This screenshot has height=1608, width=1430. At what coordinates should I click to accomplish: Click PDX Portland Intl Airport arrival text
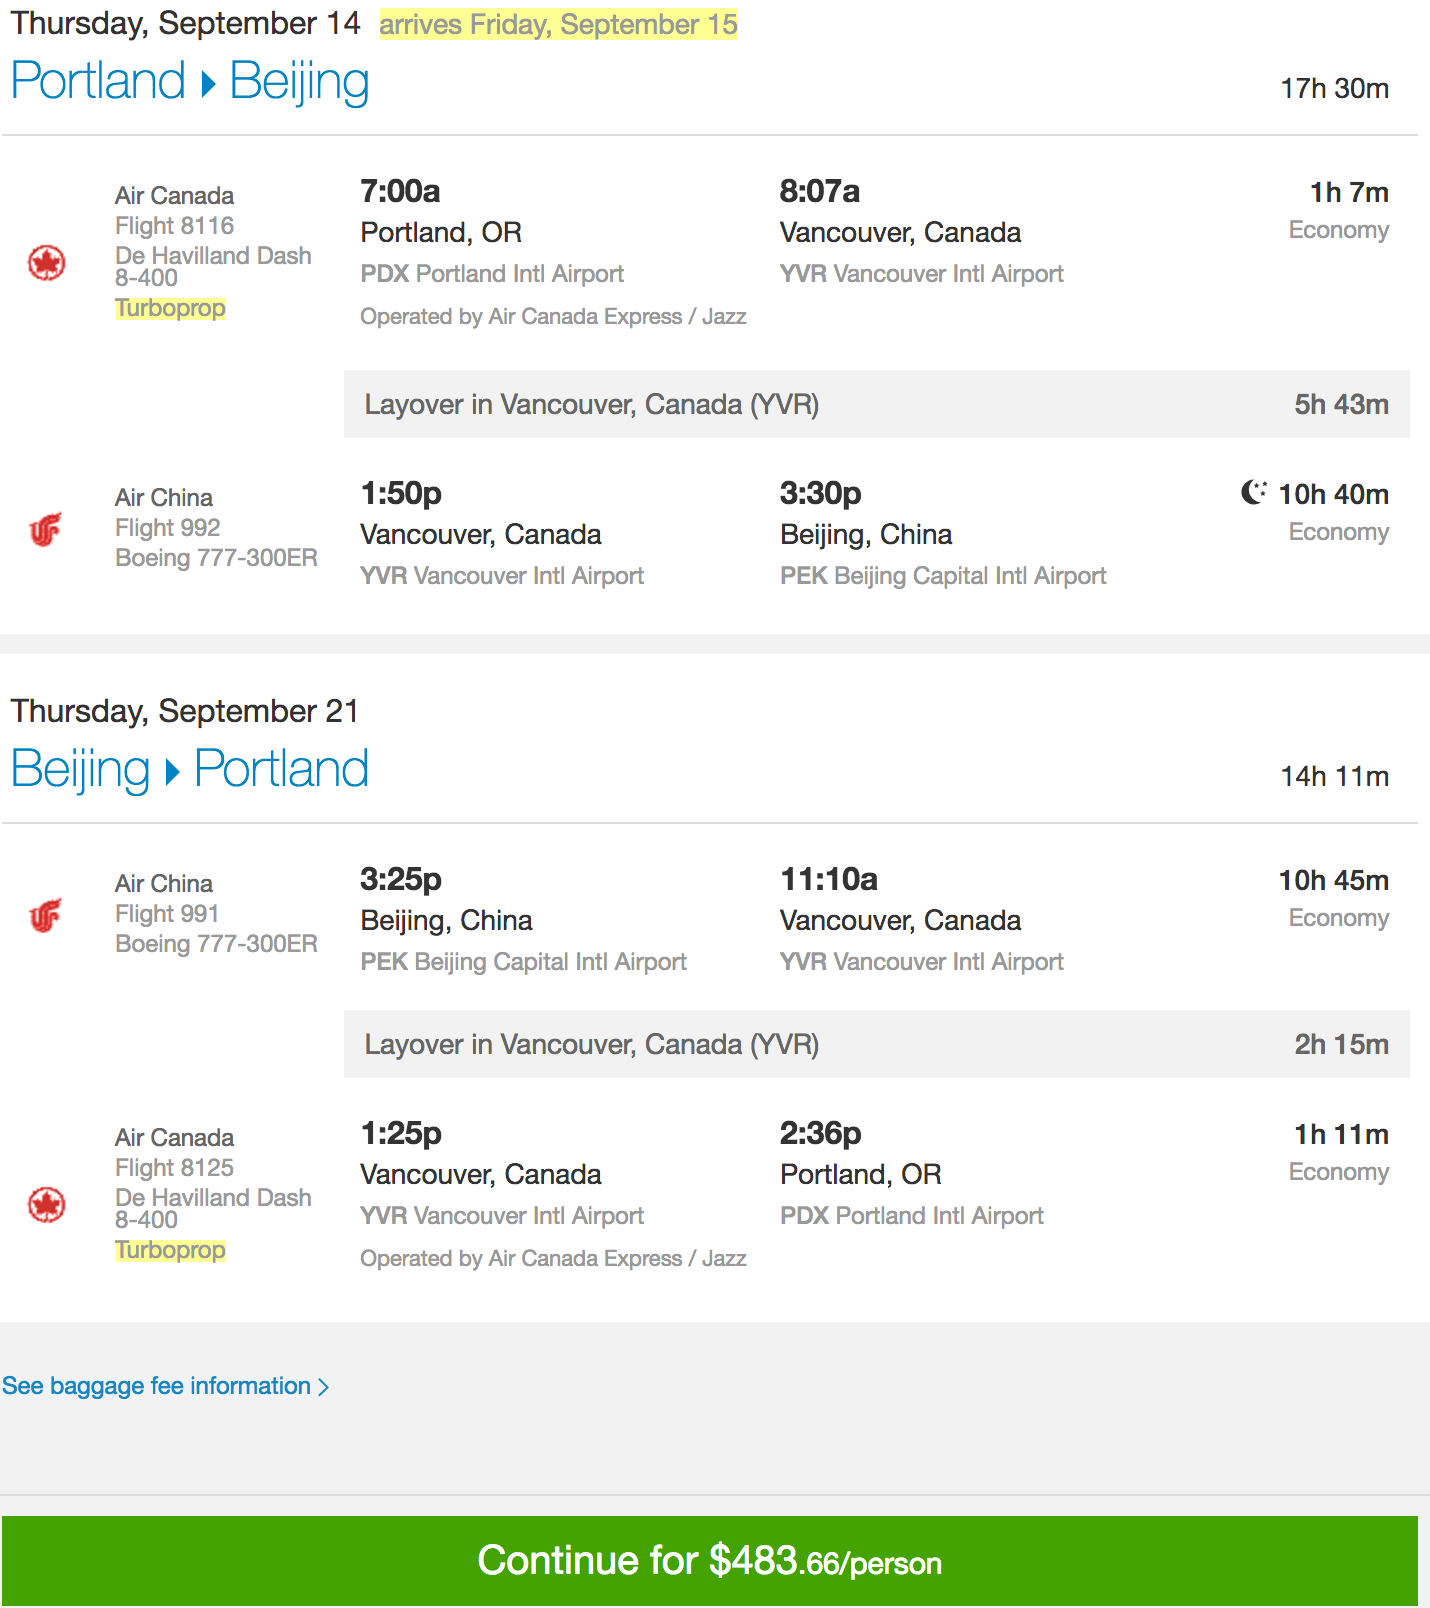click(x=911, y=1216)
